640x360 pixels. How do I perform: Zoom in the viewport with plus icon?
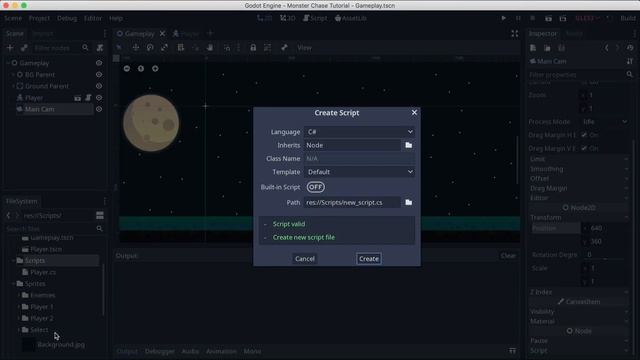point(155,69)
